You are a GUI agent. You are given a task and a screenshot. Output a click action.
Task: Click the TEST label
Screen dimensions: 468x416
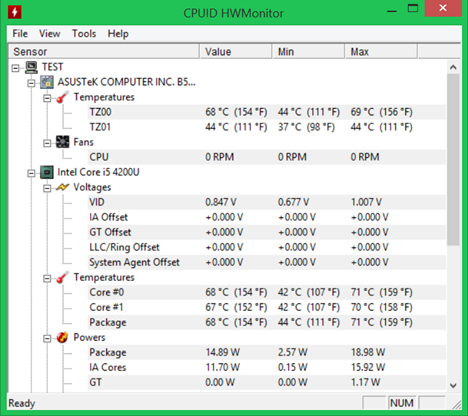[52, 67]
